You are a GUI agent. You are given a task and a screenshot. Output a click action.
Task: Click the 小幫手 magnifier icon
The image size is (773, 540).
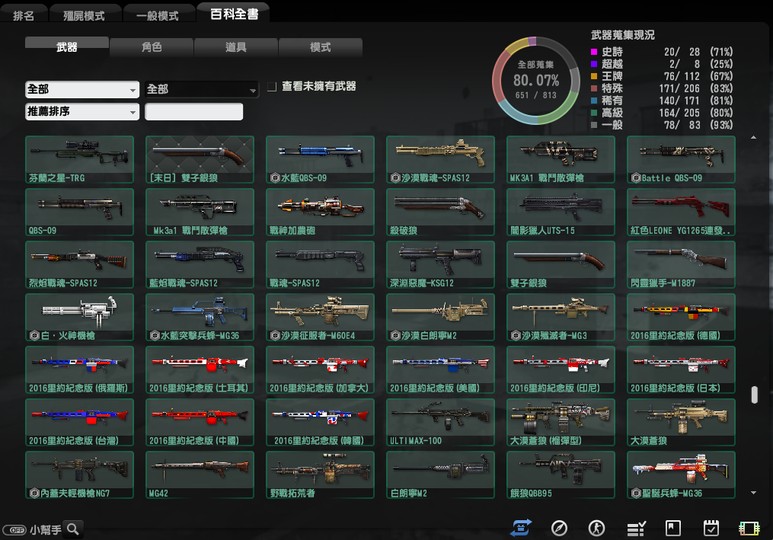73,529
